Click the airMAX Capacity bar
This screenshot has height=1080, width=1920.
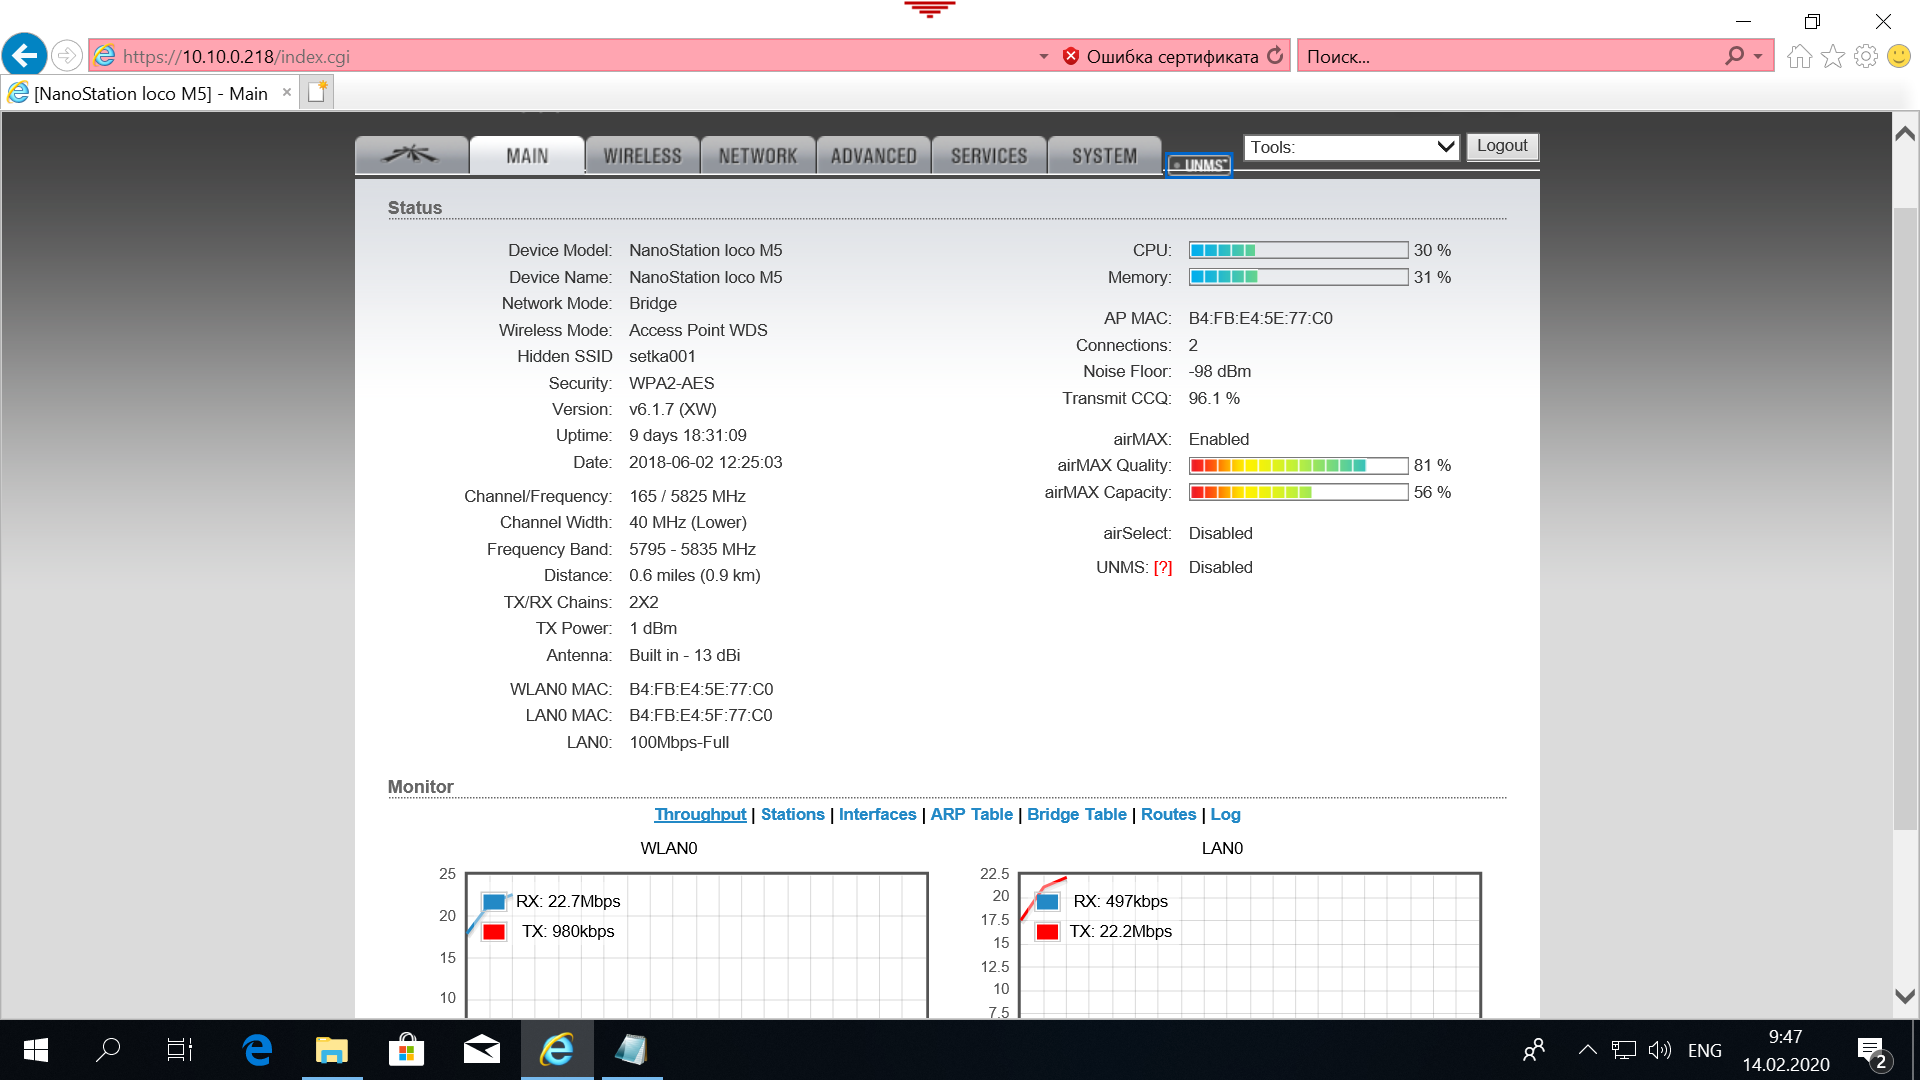(1298, 492)
